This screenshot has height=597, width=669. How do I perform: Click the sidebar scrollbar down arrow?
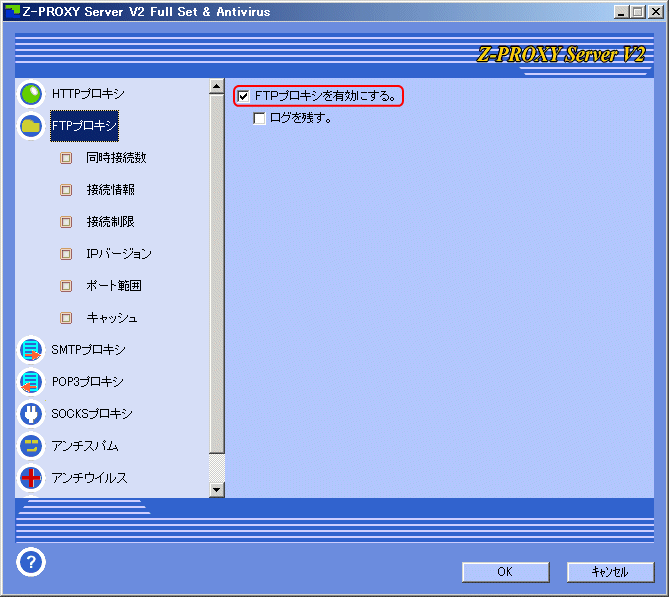click(217, 490)
